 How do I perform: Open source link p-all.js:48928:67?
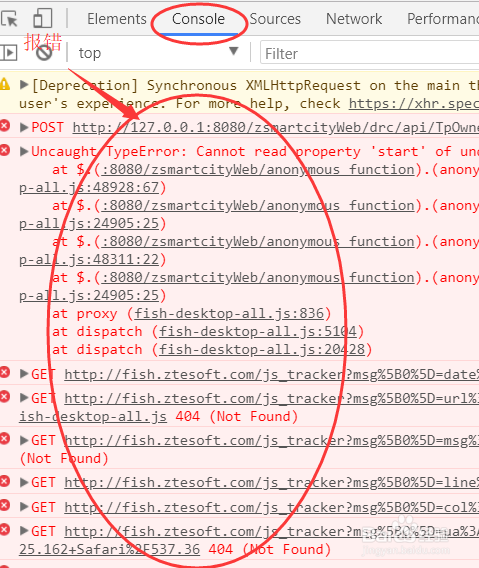(89, 188)
